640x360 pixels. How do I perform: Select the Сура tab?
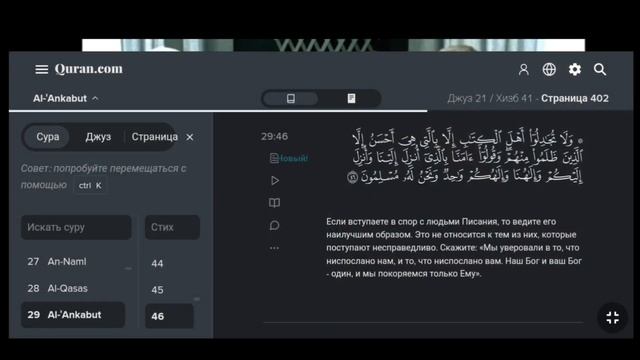(x=47, y=137)
